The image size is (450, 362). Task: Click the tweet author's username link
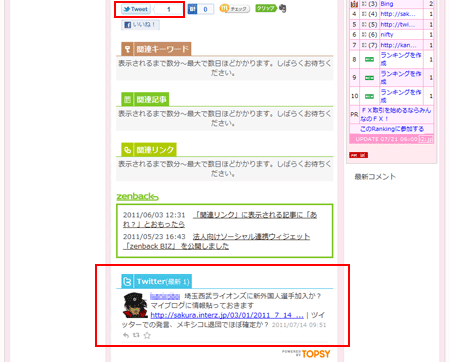165,296
